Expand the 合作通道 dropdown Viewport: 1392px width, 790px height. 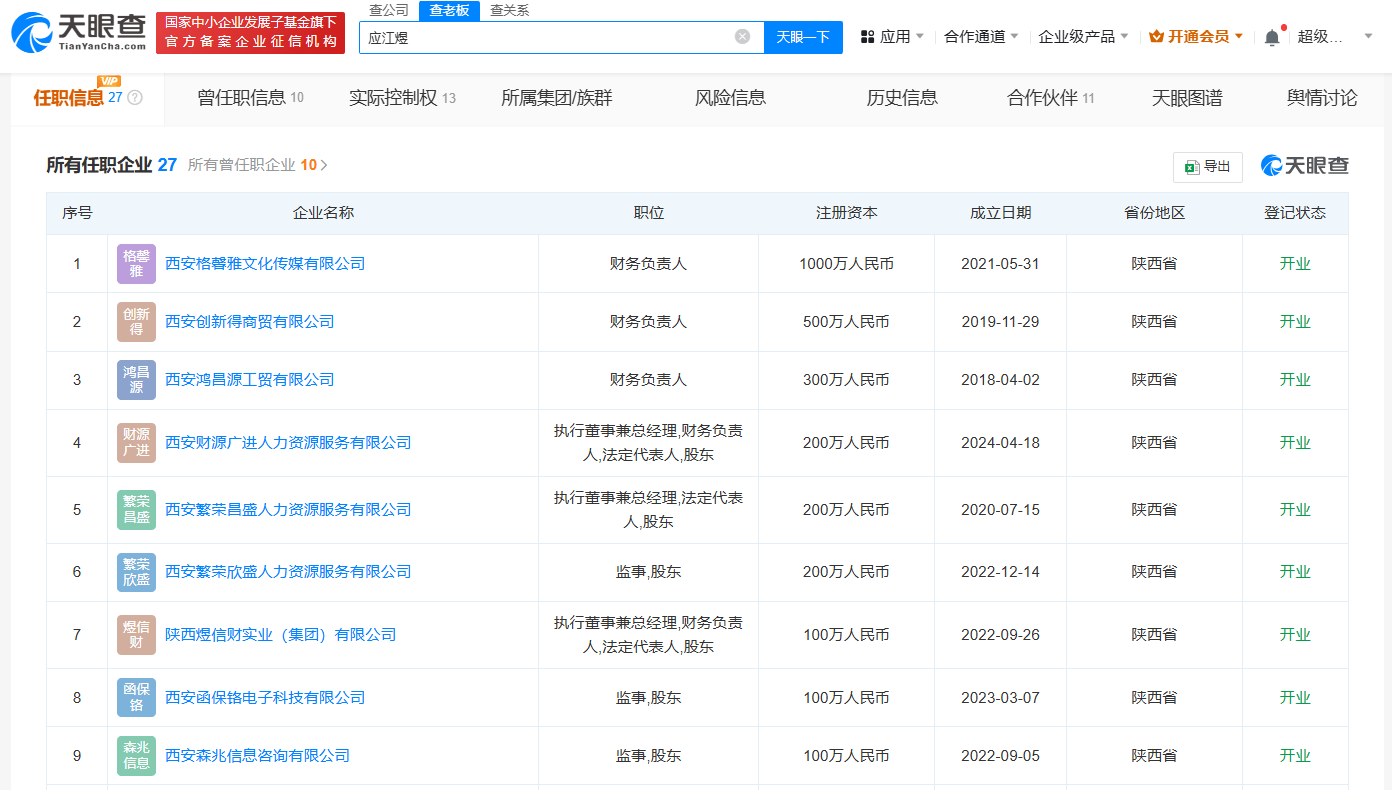(981, 37)
